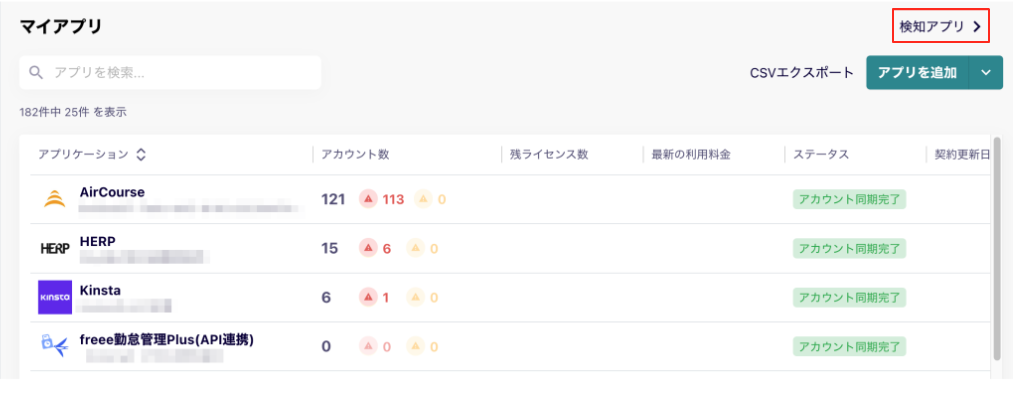Sort by the アプリケーション column arrows

tap(141, 155)
